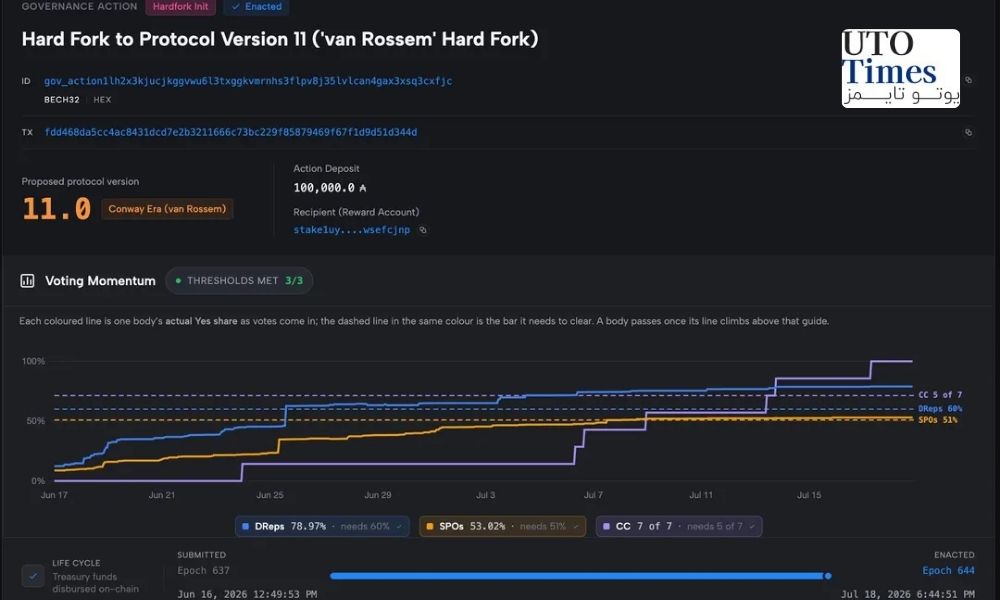Toggle the SPOs 53.02% series chip
The width and height of the screenshot is (1000, 600).
[503, 527]
